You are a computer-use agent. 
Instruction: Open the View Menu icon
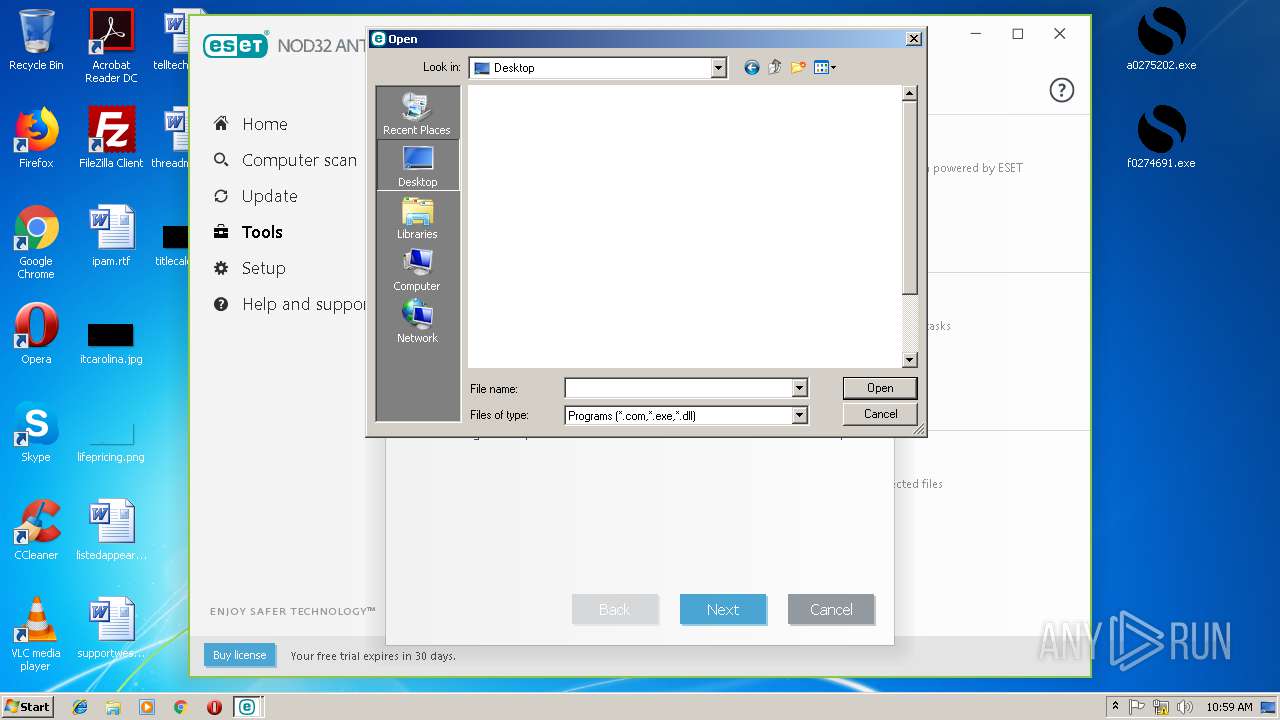click(821, 68)
